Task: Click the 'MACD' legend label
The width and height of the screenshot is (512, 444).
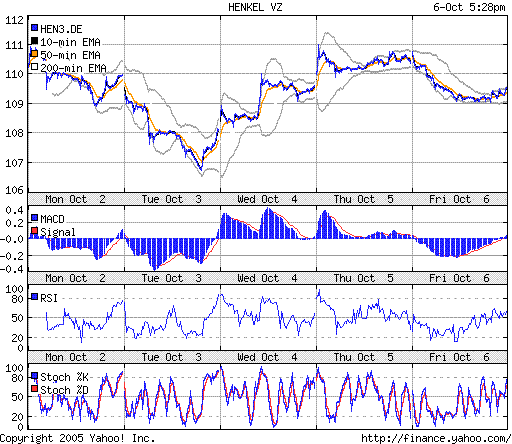Action: tap(52, 219)
